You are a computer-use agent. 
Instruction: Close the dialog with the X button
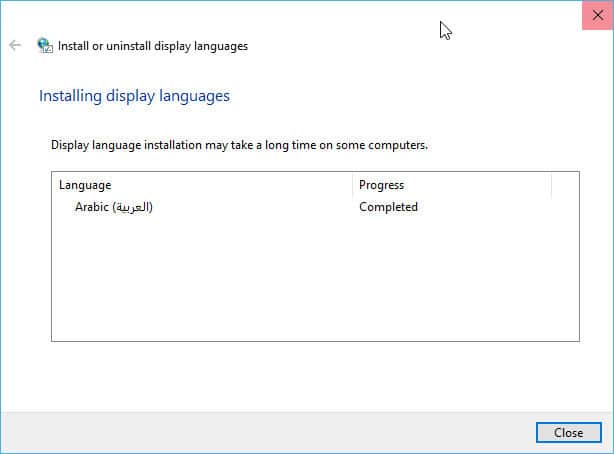(x=598, y=15)
